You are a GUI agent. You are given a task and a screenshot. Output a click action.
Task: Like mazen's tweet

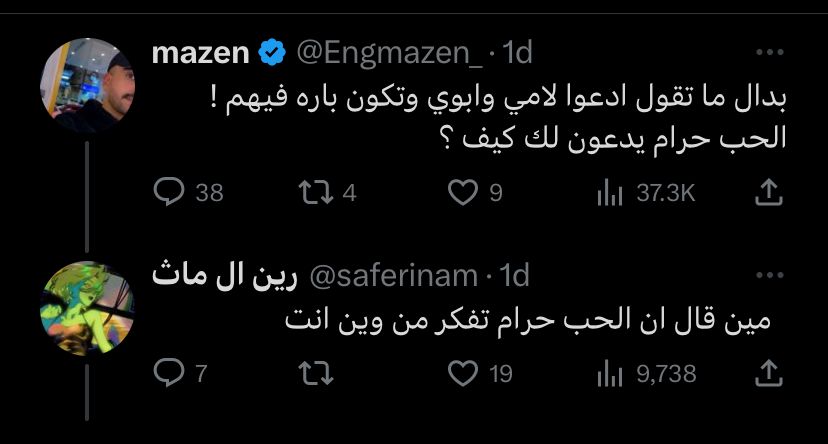(x=461, y=193)
